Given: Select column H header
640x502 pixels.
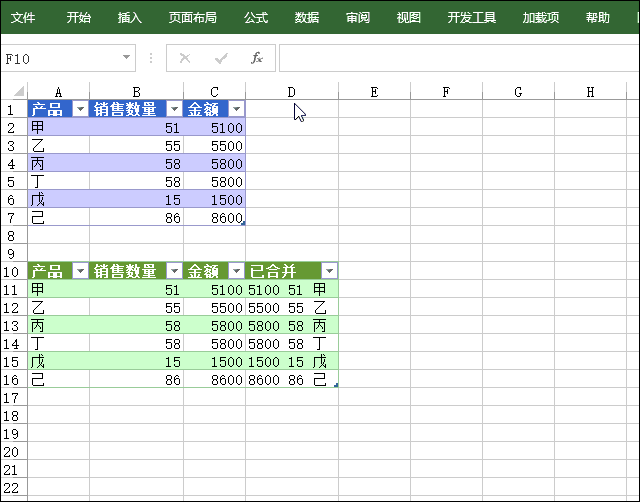Looking at the screenshot, I should [590, 92].
